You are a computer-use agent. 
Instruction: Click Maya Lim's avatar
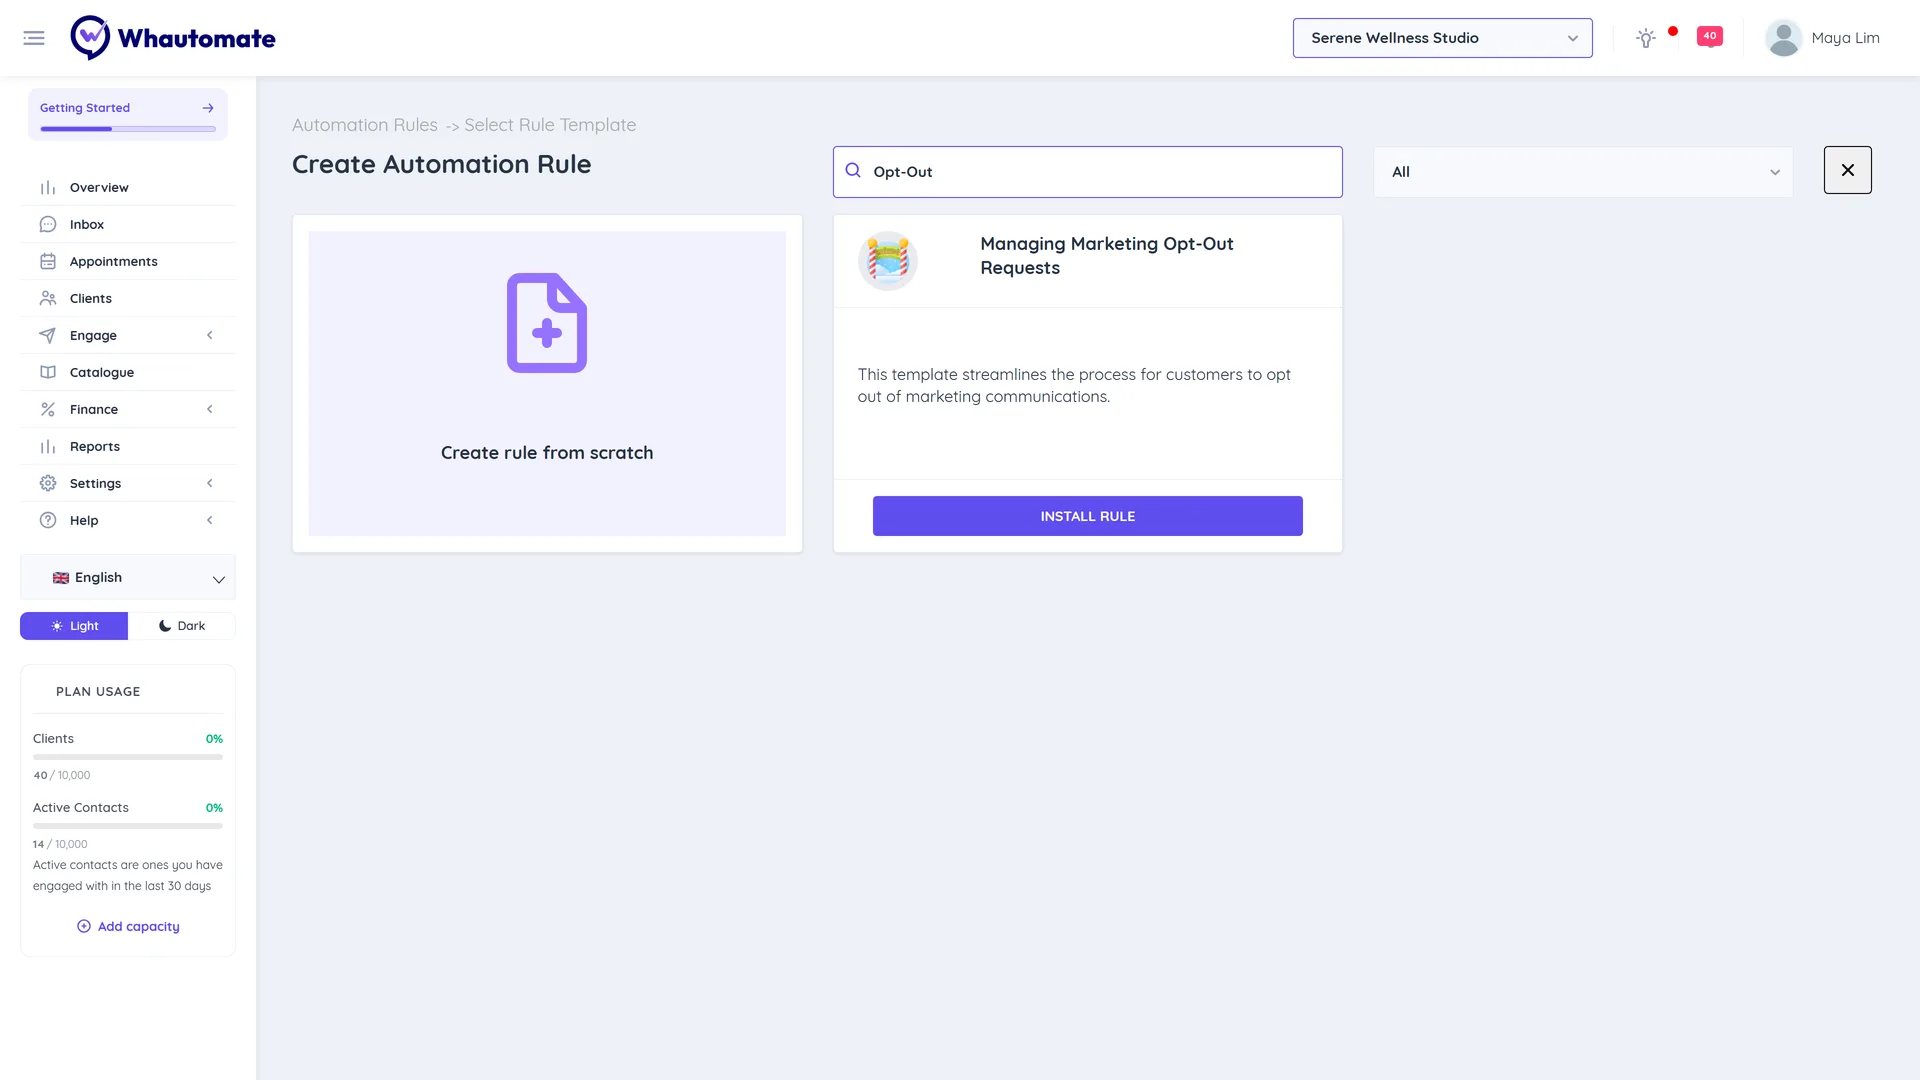pos(1783,38)
